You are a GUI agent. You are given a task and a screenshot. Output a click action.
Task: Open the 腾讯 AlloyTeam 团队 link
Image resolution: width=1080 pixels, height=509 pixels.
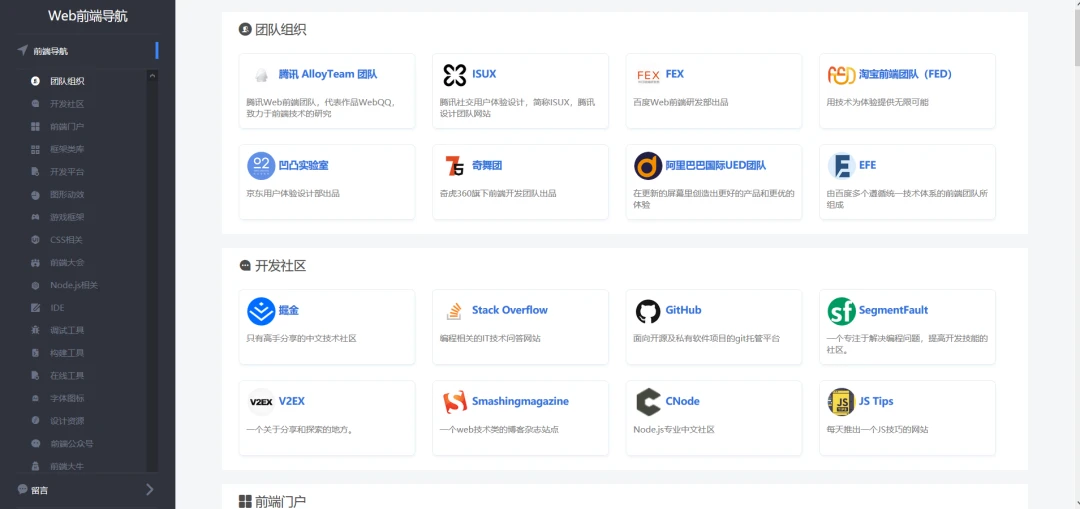coord(327,74)
